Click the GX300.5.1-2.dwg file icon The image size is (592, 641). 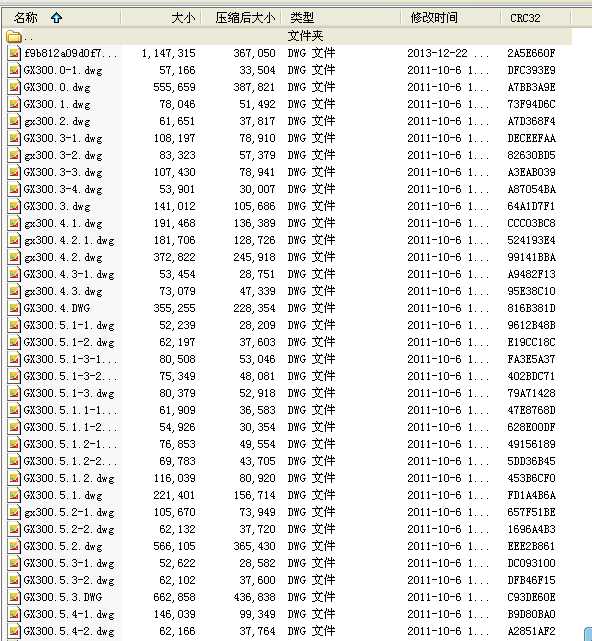pyautogui.click(x=14, y=343)
